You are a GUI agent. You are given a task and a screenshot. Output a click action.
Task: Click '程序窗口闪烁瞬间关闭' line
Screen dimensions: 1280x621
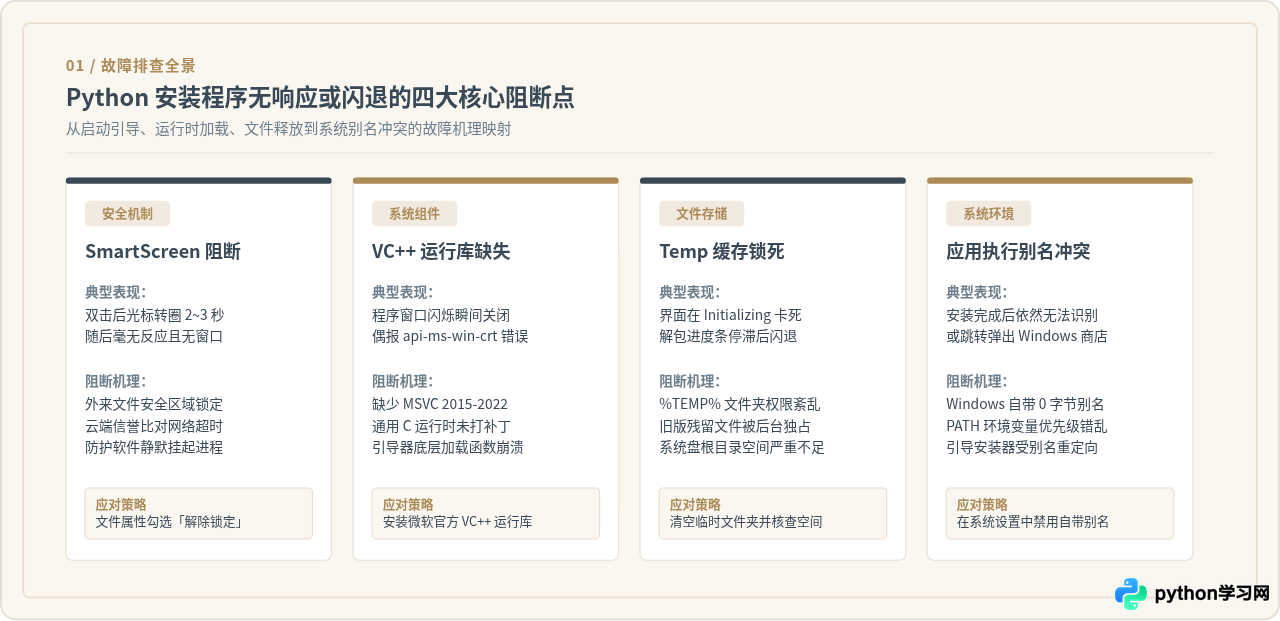click(441, 315)
